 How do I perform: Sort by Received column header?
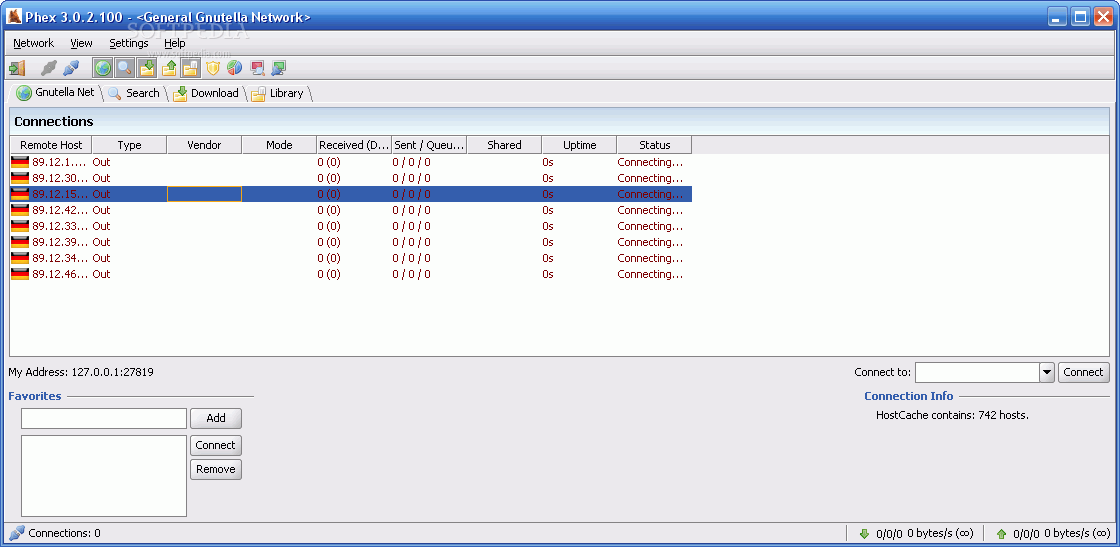[x=354, y=145]
